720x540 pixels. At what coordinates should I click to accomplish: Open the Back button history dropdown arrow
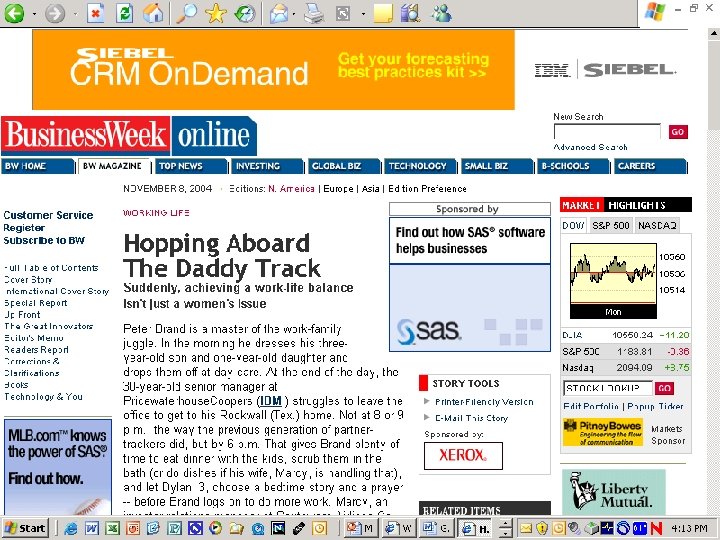pyautogui.click(x=34, y=14)
